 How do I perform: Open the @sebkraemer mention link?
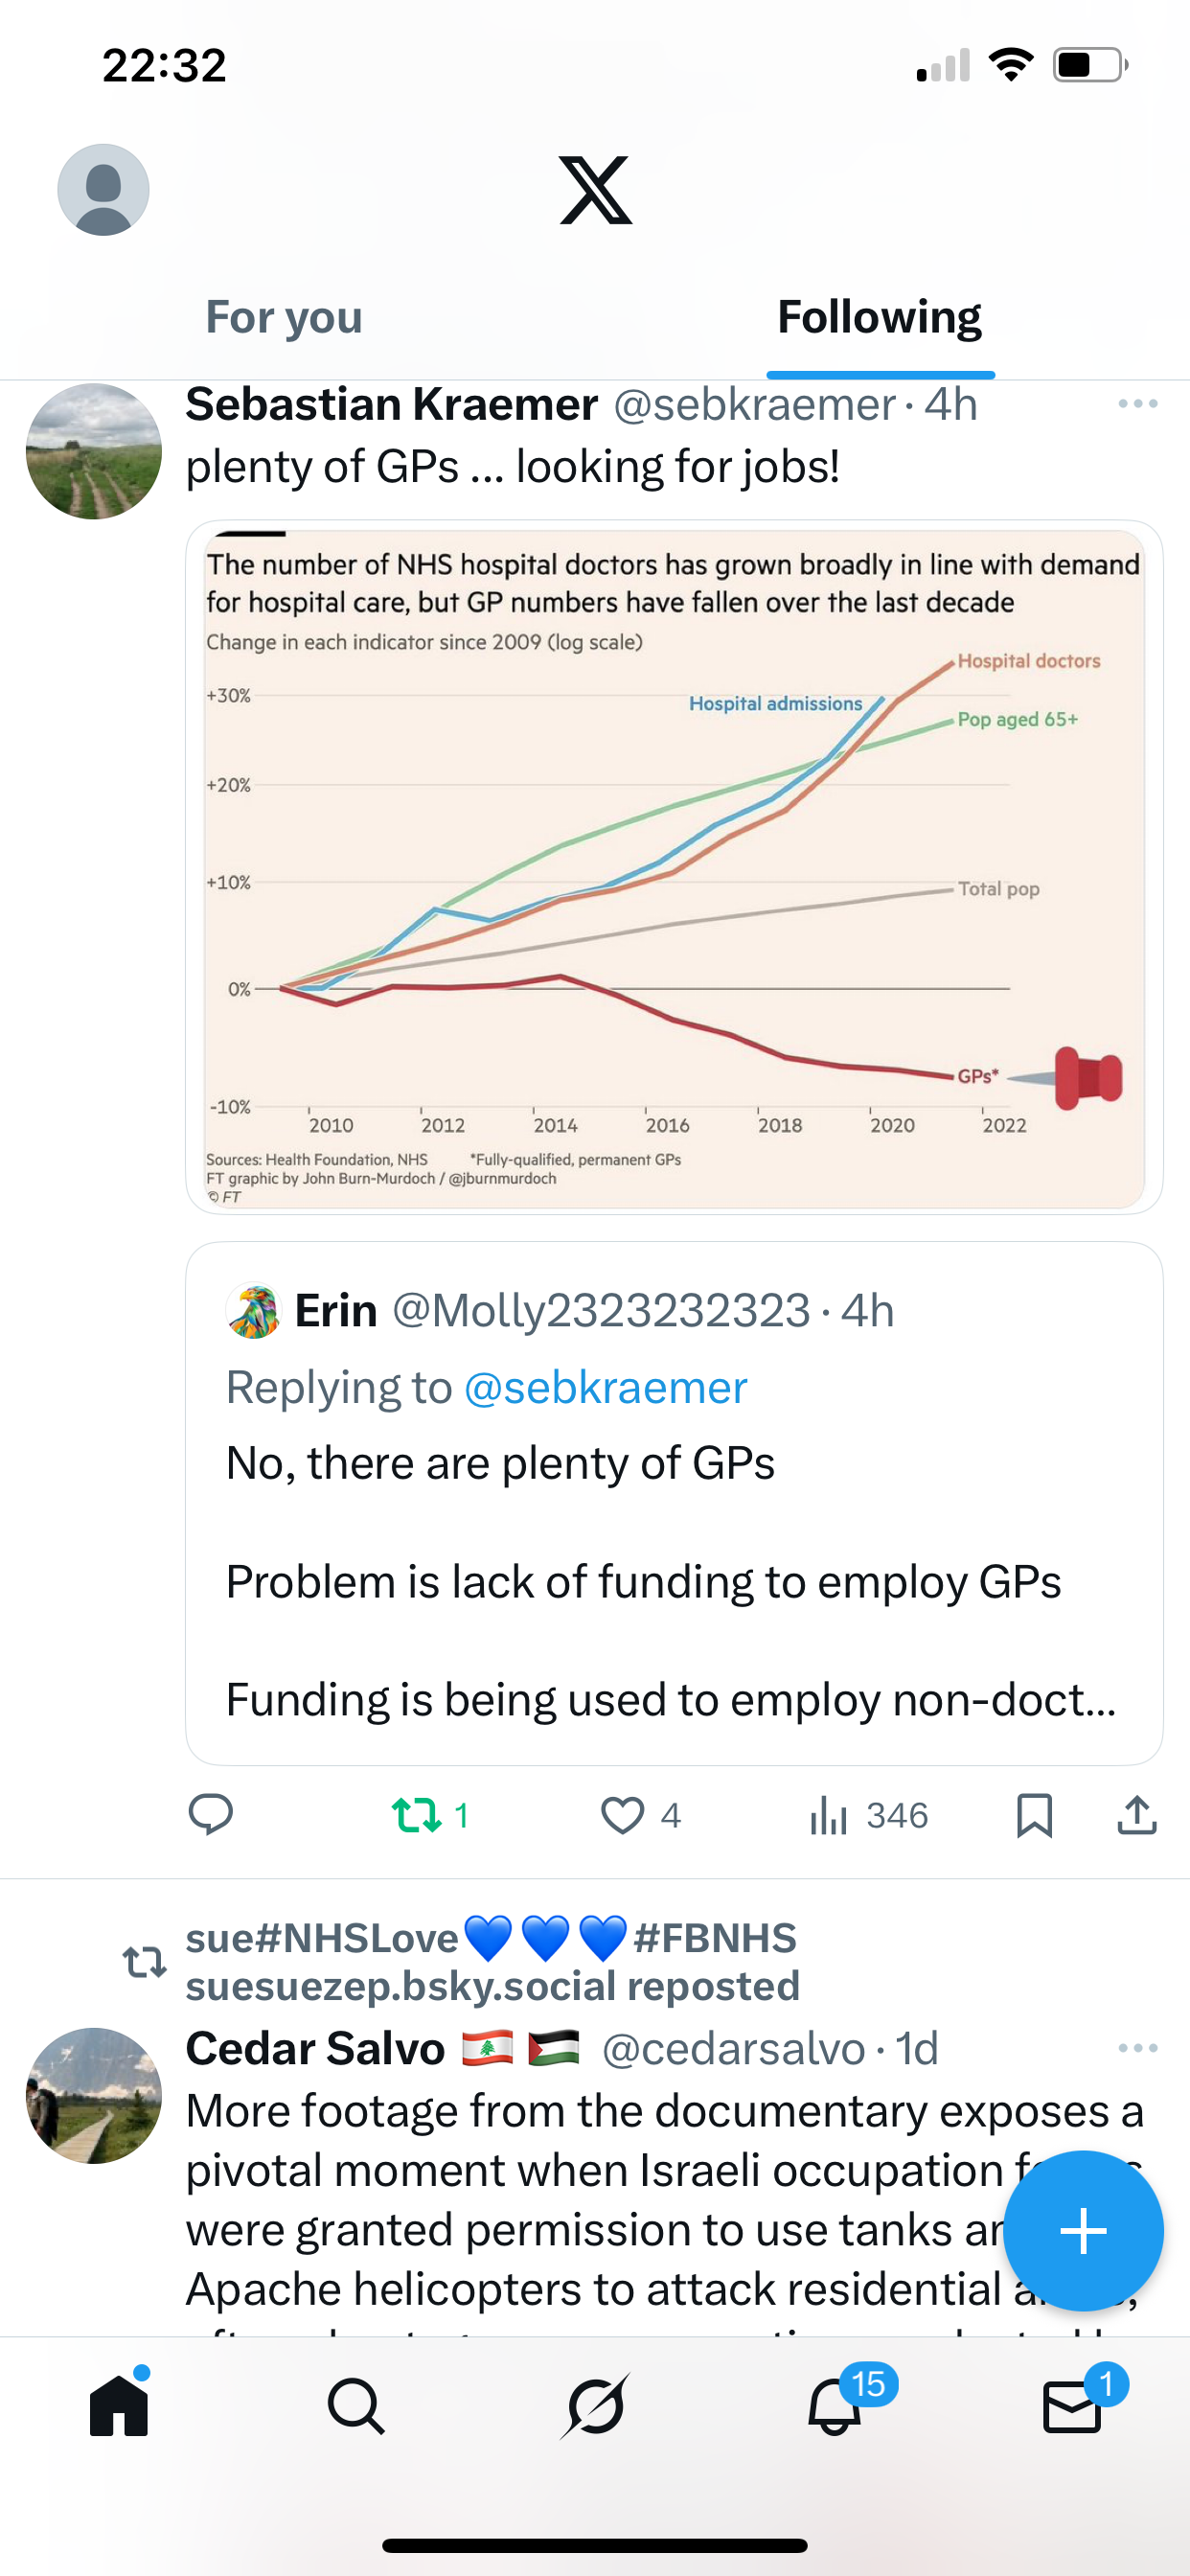pyautogui.click(x=605, y=1388)
